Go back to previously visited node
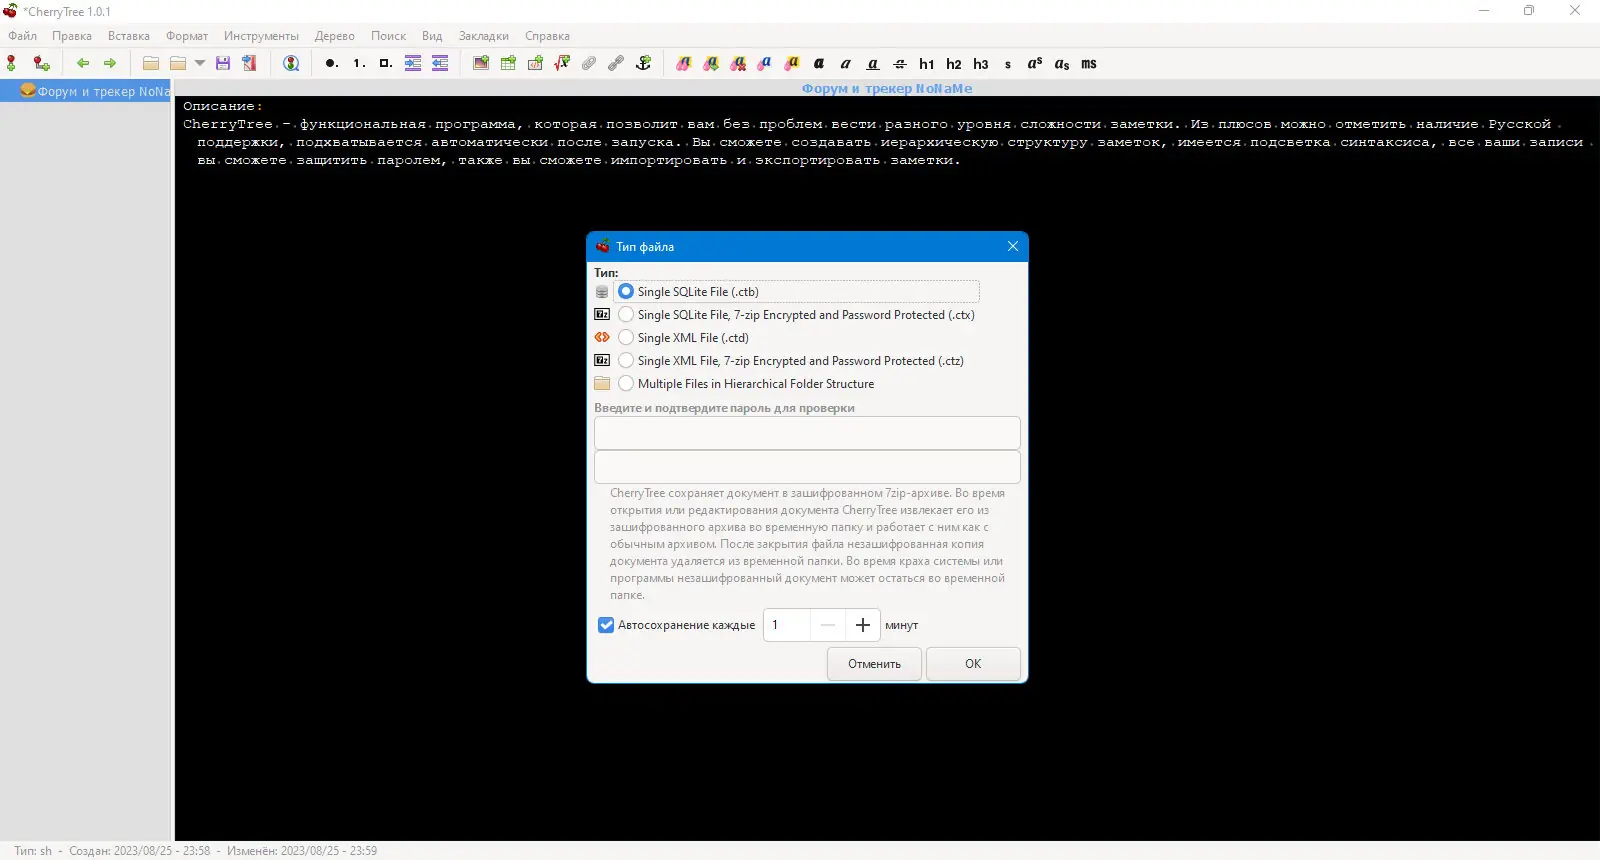The image size is (1600, 860). click(x=83, y=63)
